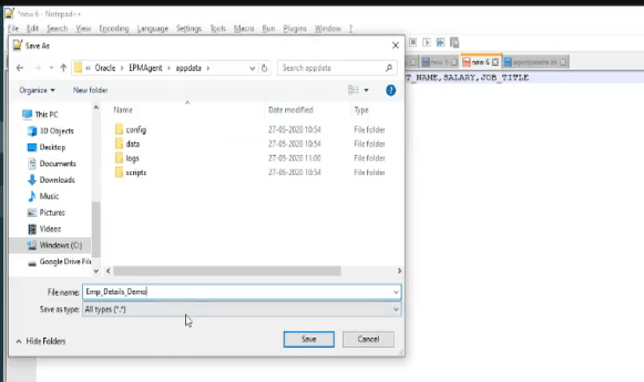Sort files by Type column
The height and width of the screenshot is (382, 644).
click(x=361, y=110)
